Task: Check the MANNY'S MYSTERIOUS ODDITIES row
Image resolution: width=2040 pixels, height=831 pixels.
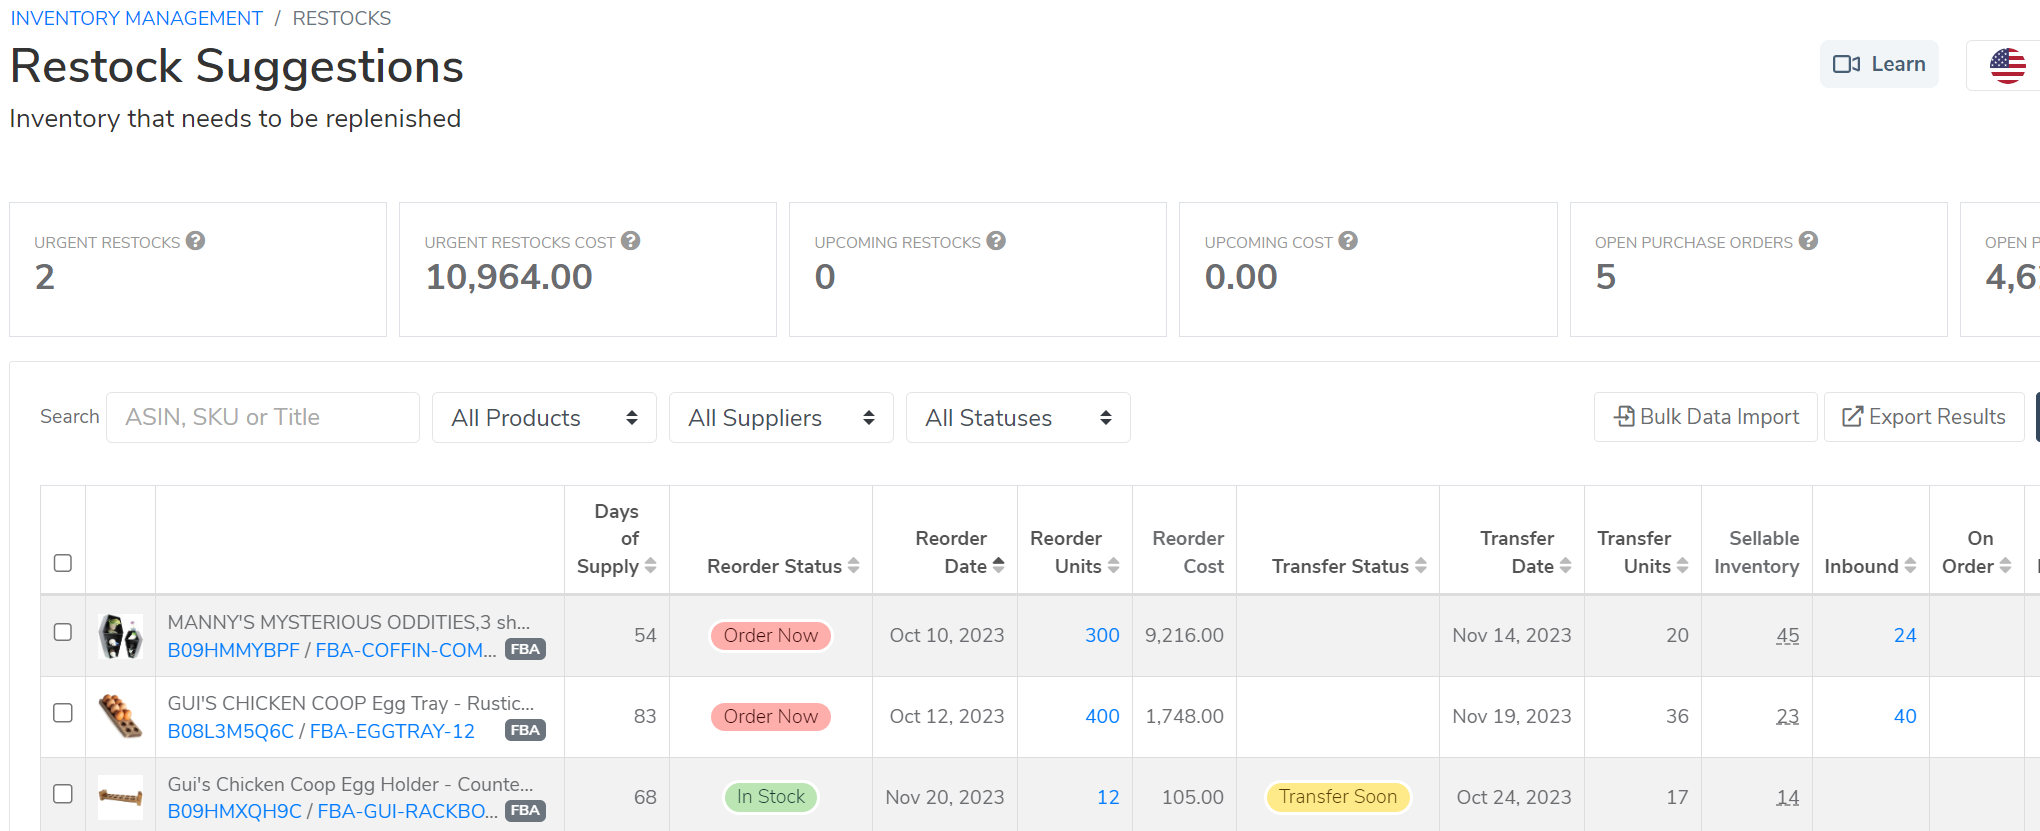Action: tap(63, 632)
